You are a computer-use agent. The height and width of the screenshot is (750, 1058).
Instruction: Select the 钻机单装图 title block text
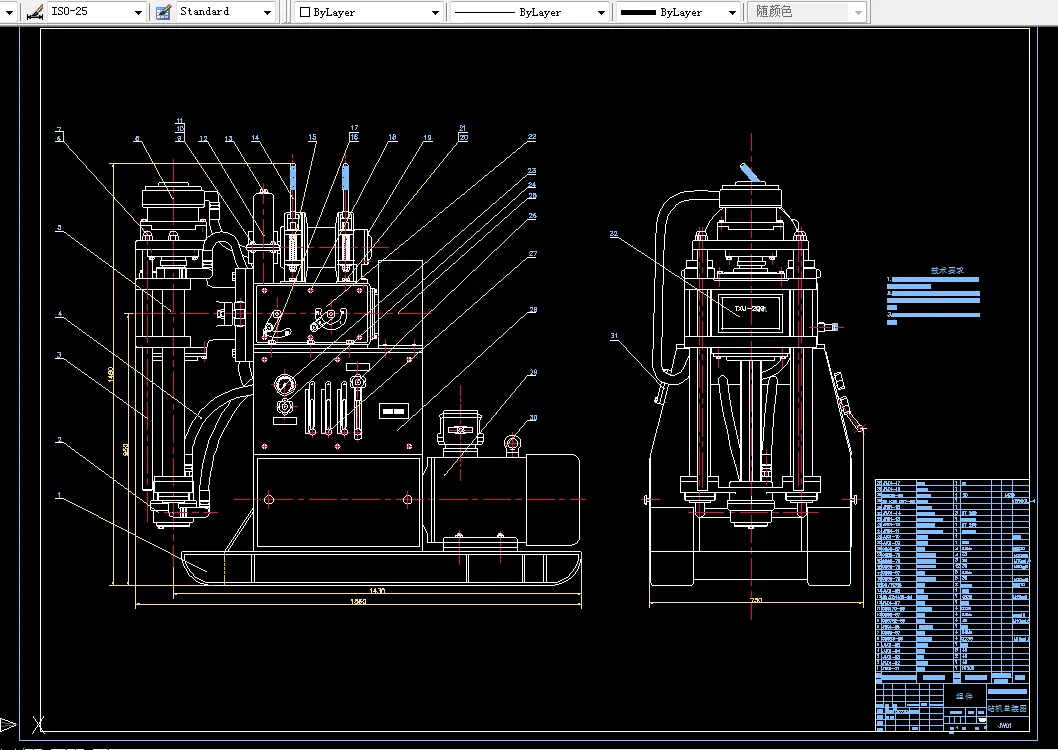click(x=1006, y=708)
